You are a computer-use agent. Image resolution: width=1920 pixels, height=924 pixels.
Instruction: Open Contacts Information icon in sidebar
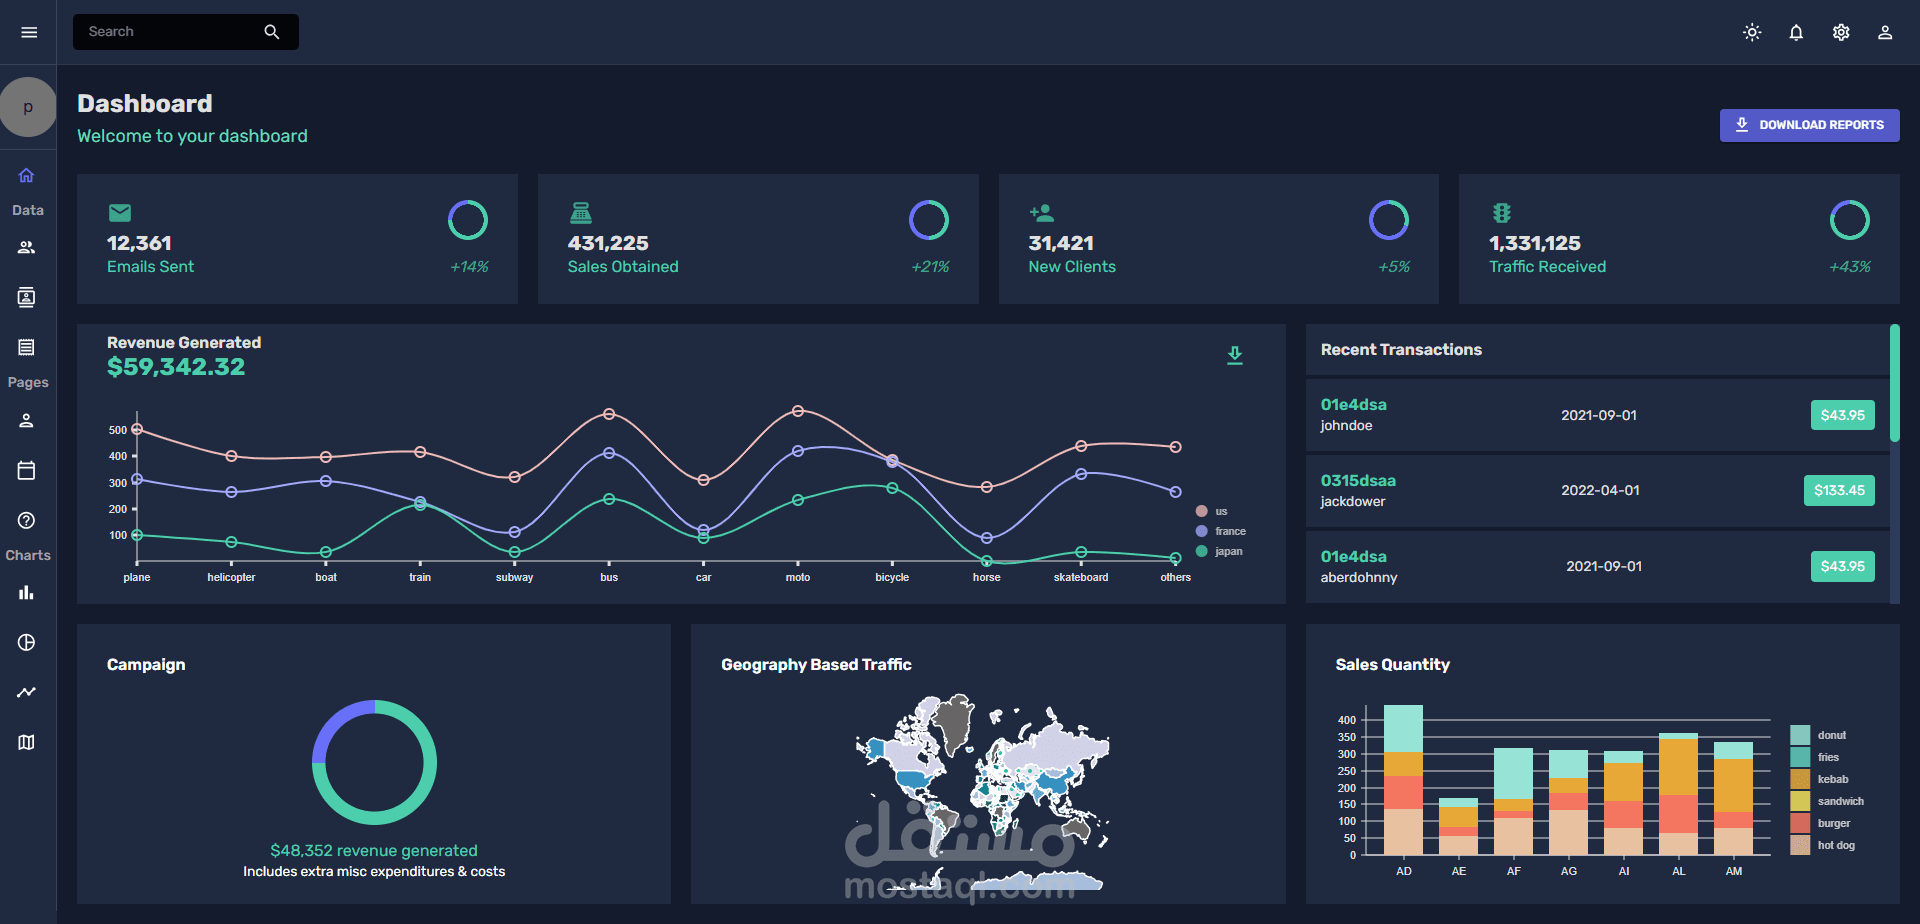point(27,297)
